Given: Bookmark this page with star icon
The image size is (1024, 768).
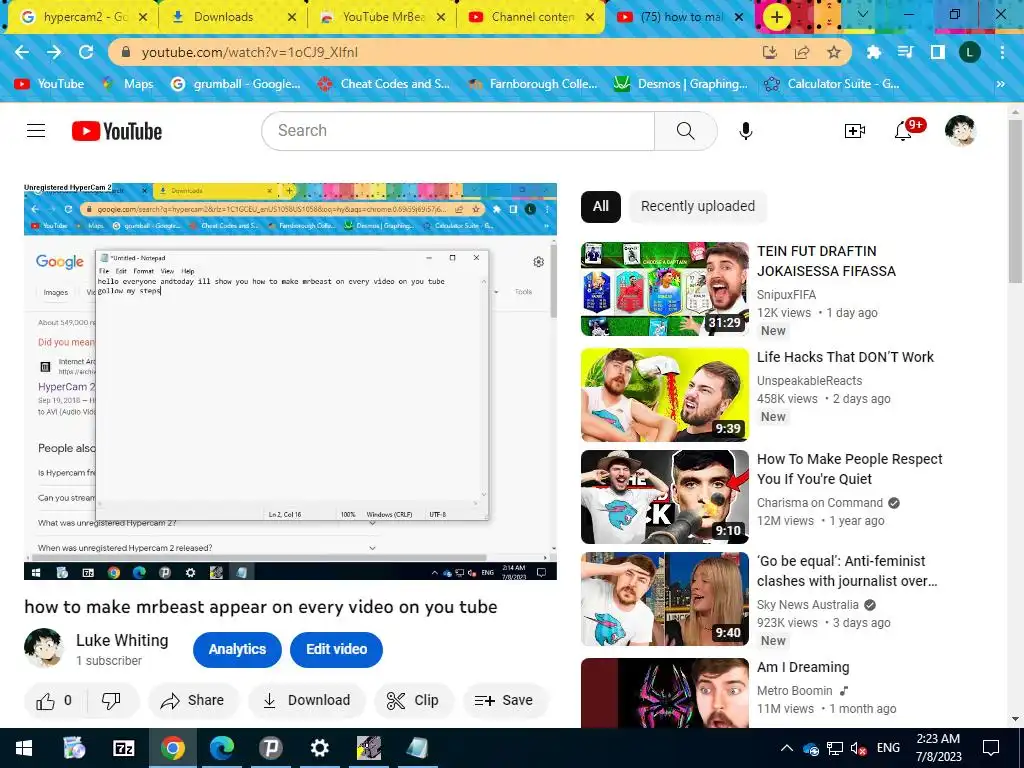Looking at the screenshot, I should [x=833, y=52].
